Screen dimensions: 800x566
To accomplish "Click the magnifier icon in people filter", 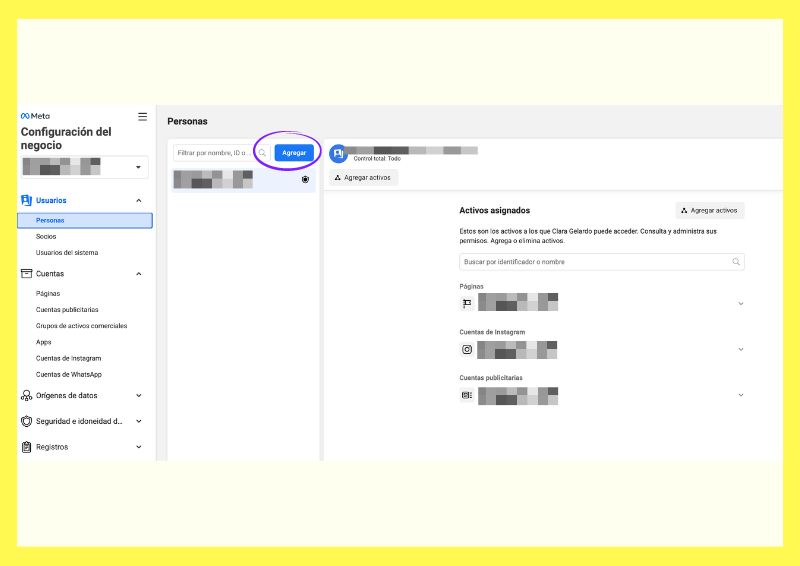I will tap(262, 153).
